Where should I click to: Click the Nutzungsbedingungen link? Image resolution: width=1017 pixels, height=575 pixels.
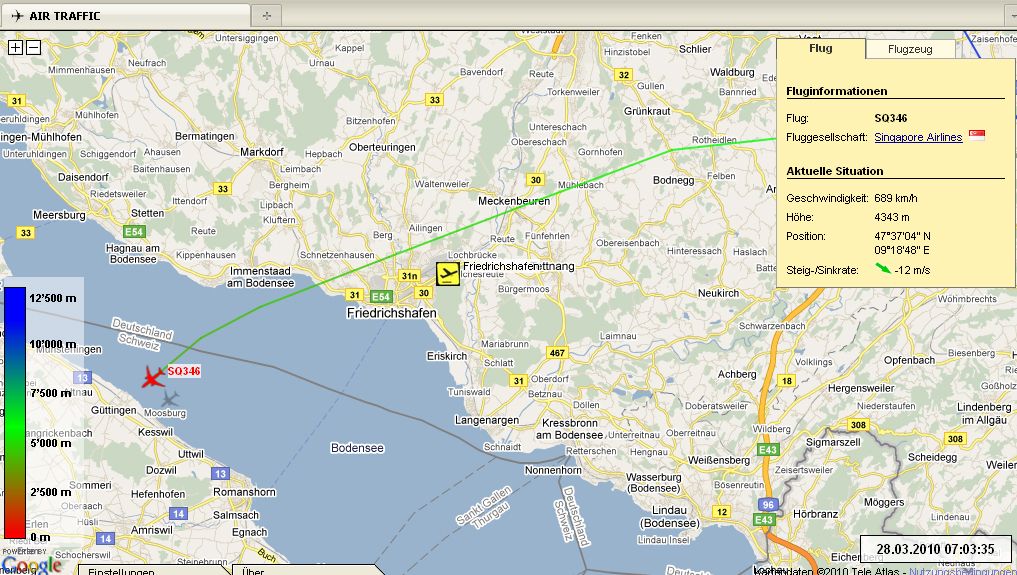coord(963,571)
